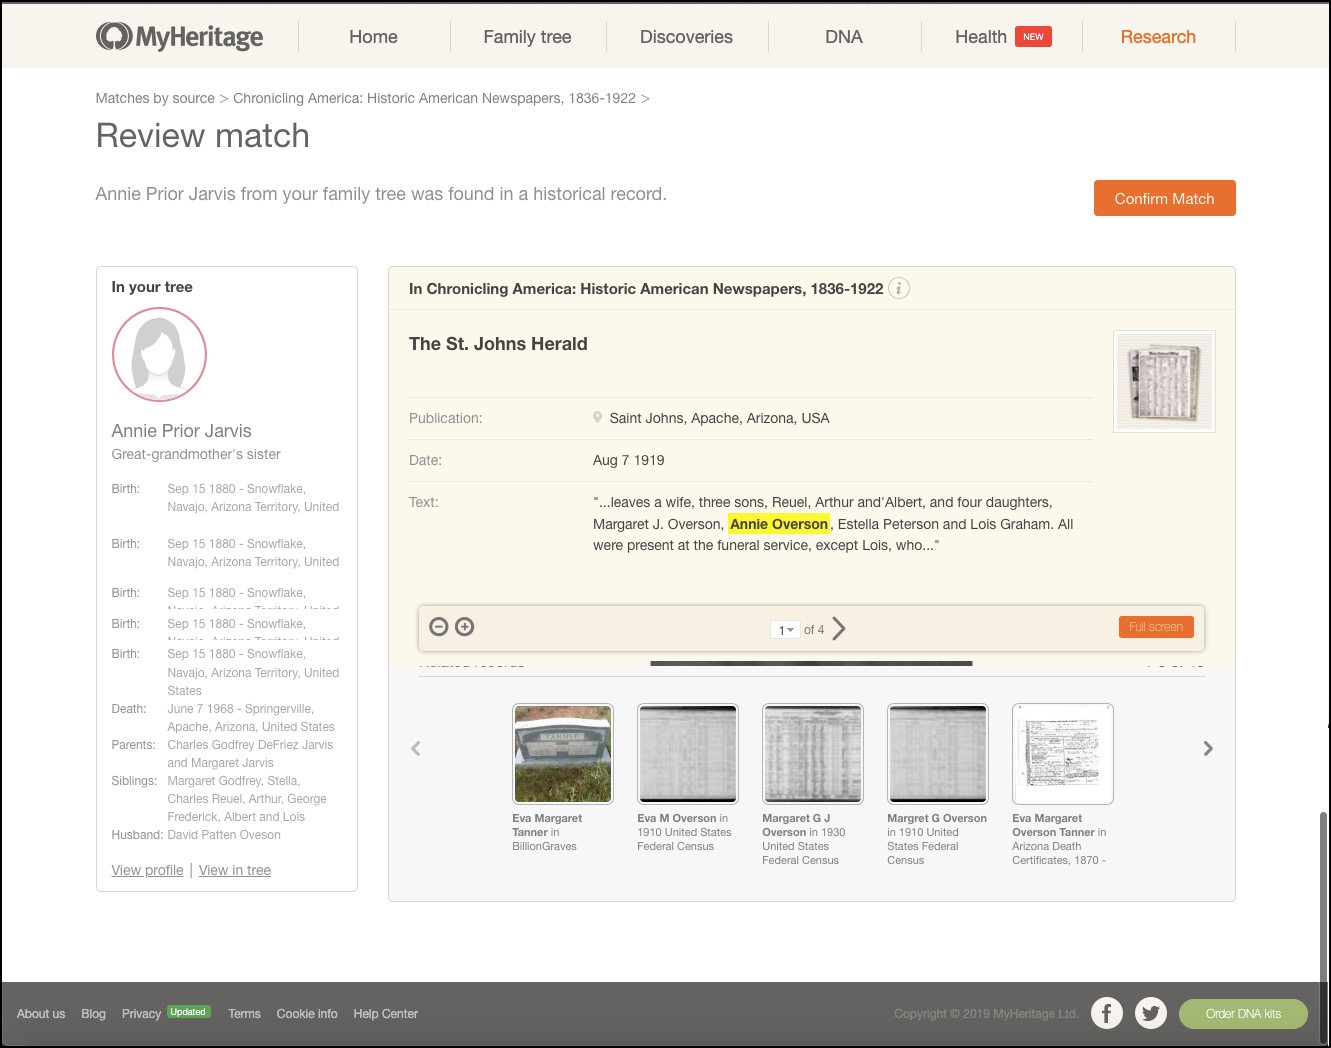
Task: Zoom in on the newspaper document
Action: [x=464, y=626]
